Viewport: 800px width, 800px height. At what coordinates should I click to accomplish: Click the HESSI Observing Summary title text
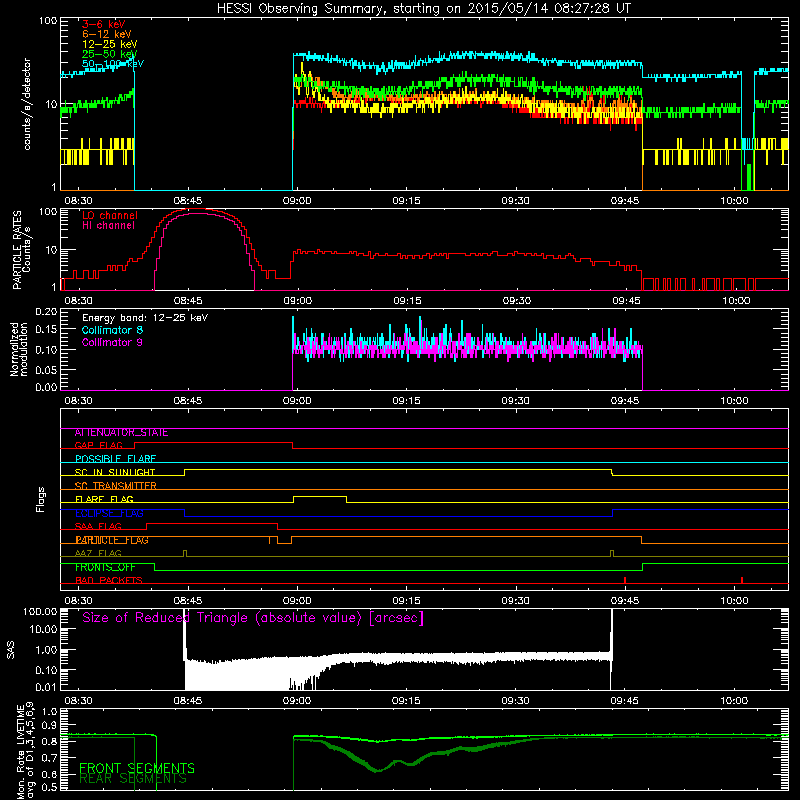(424, 9)
